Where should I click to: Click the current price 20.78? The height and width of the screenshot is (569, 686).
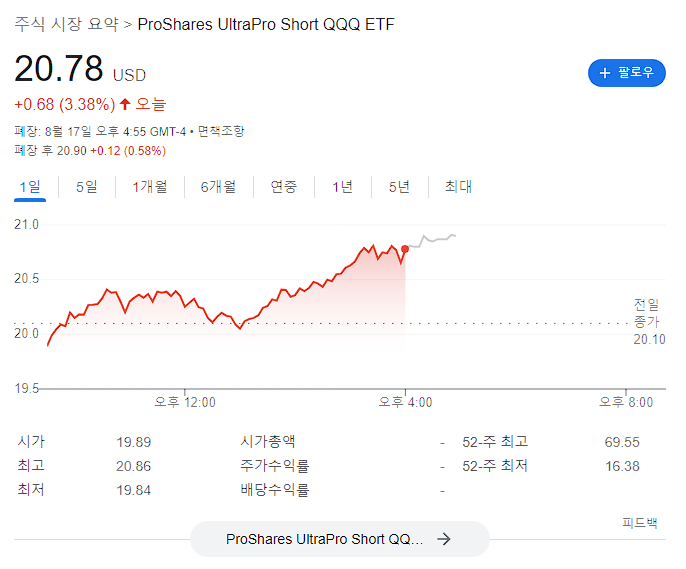(x=59, y=69)
